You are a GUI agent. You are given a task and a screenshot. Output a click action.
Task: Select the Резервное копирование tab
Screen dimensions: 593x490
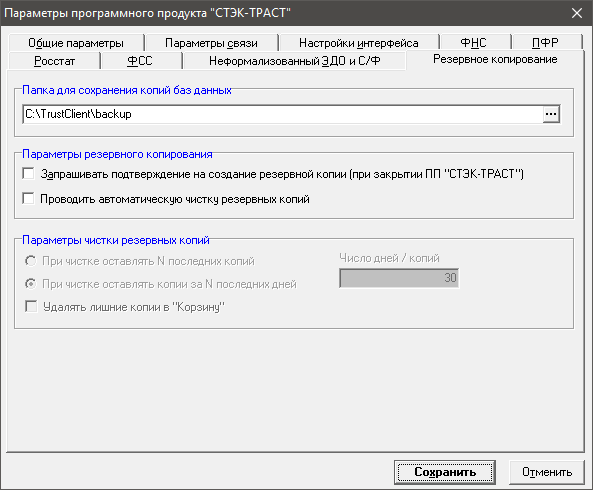coord(495,59)
